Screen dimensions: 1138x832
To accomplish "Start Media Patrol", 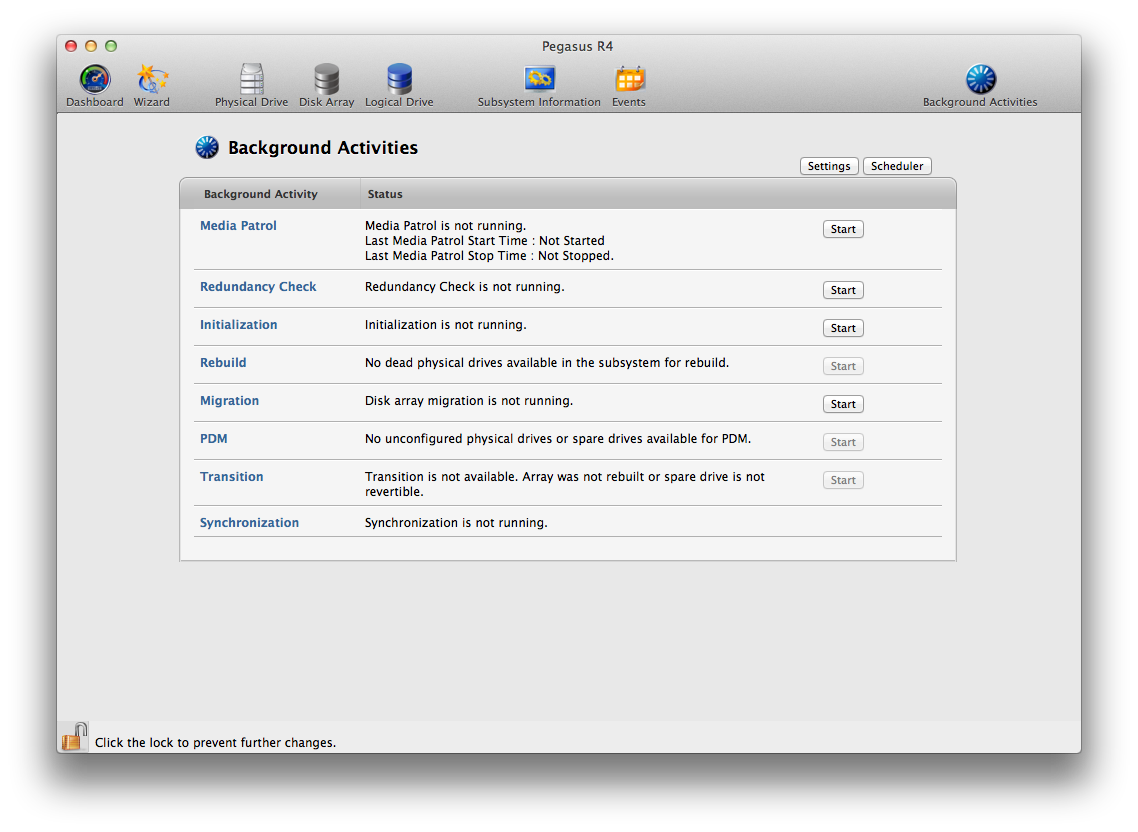I will (843, 229).
